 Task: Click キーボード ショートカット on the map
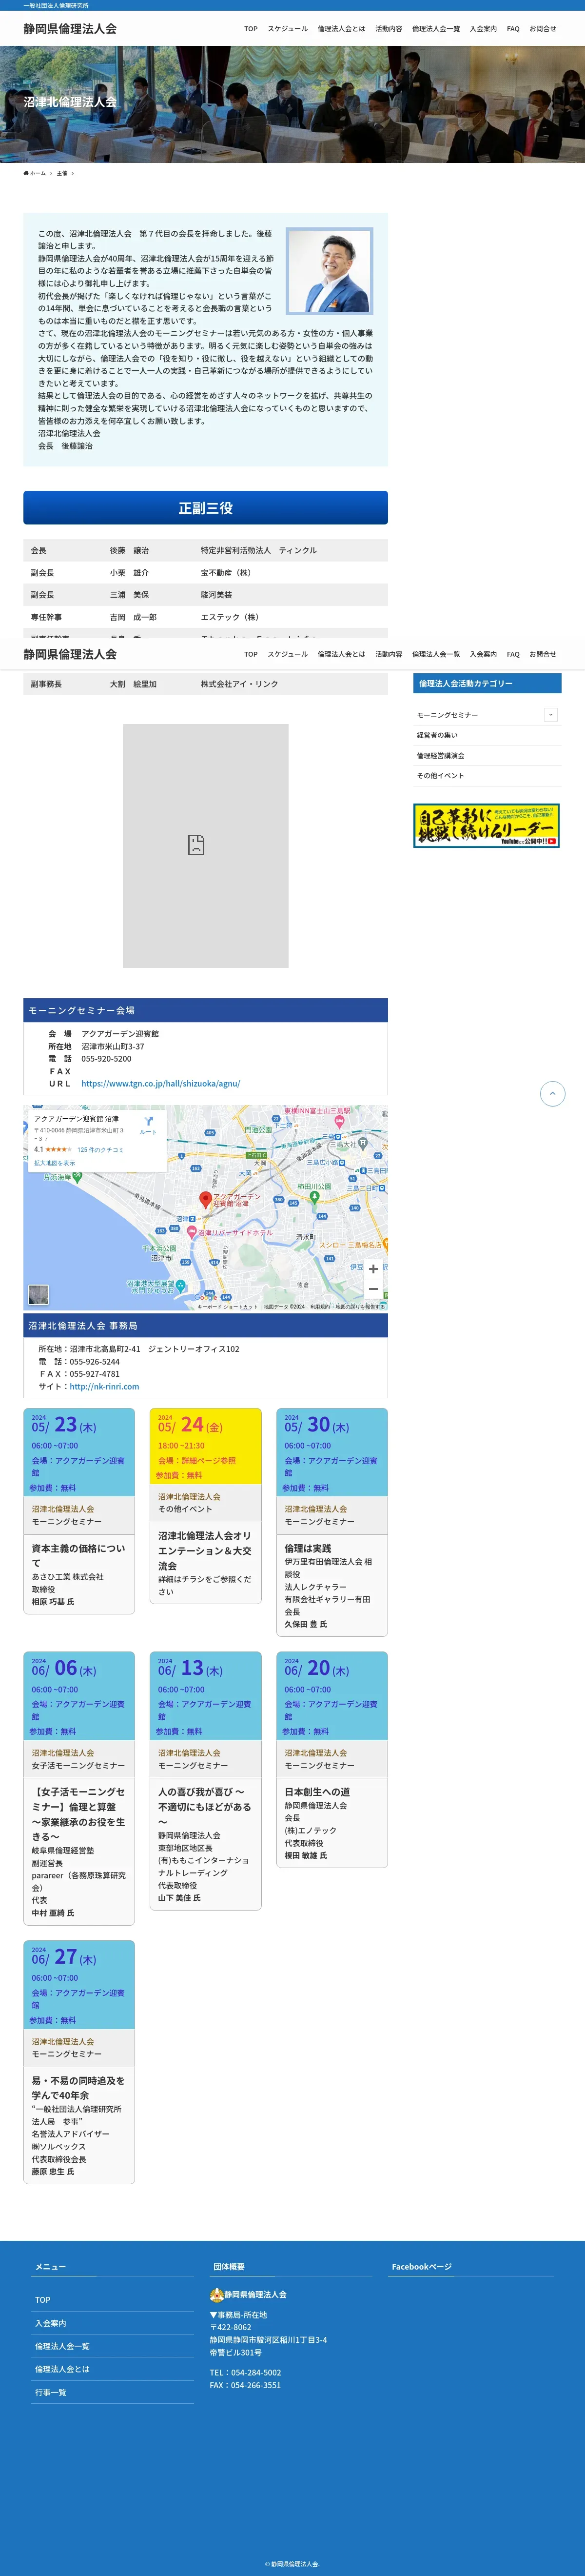[x=227, y=1306]
